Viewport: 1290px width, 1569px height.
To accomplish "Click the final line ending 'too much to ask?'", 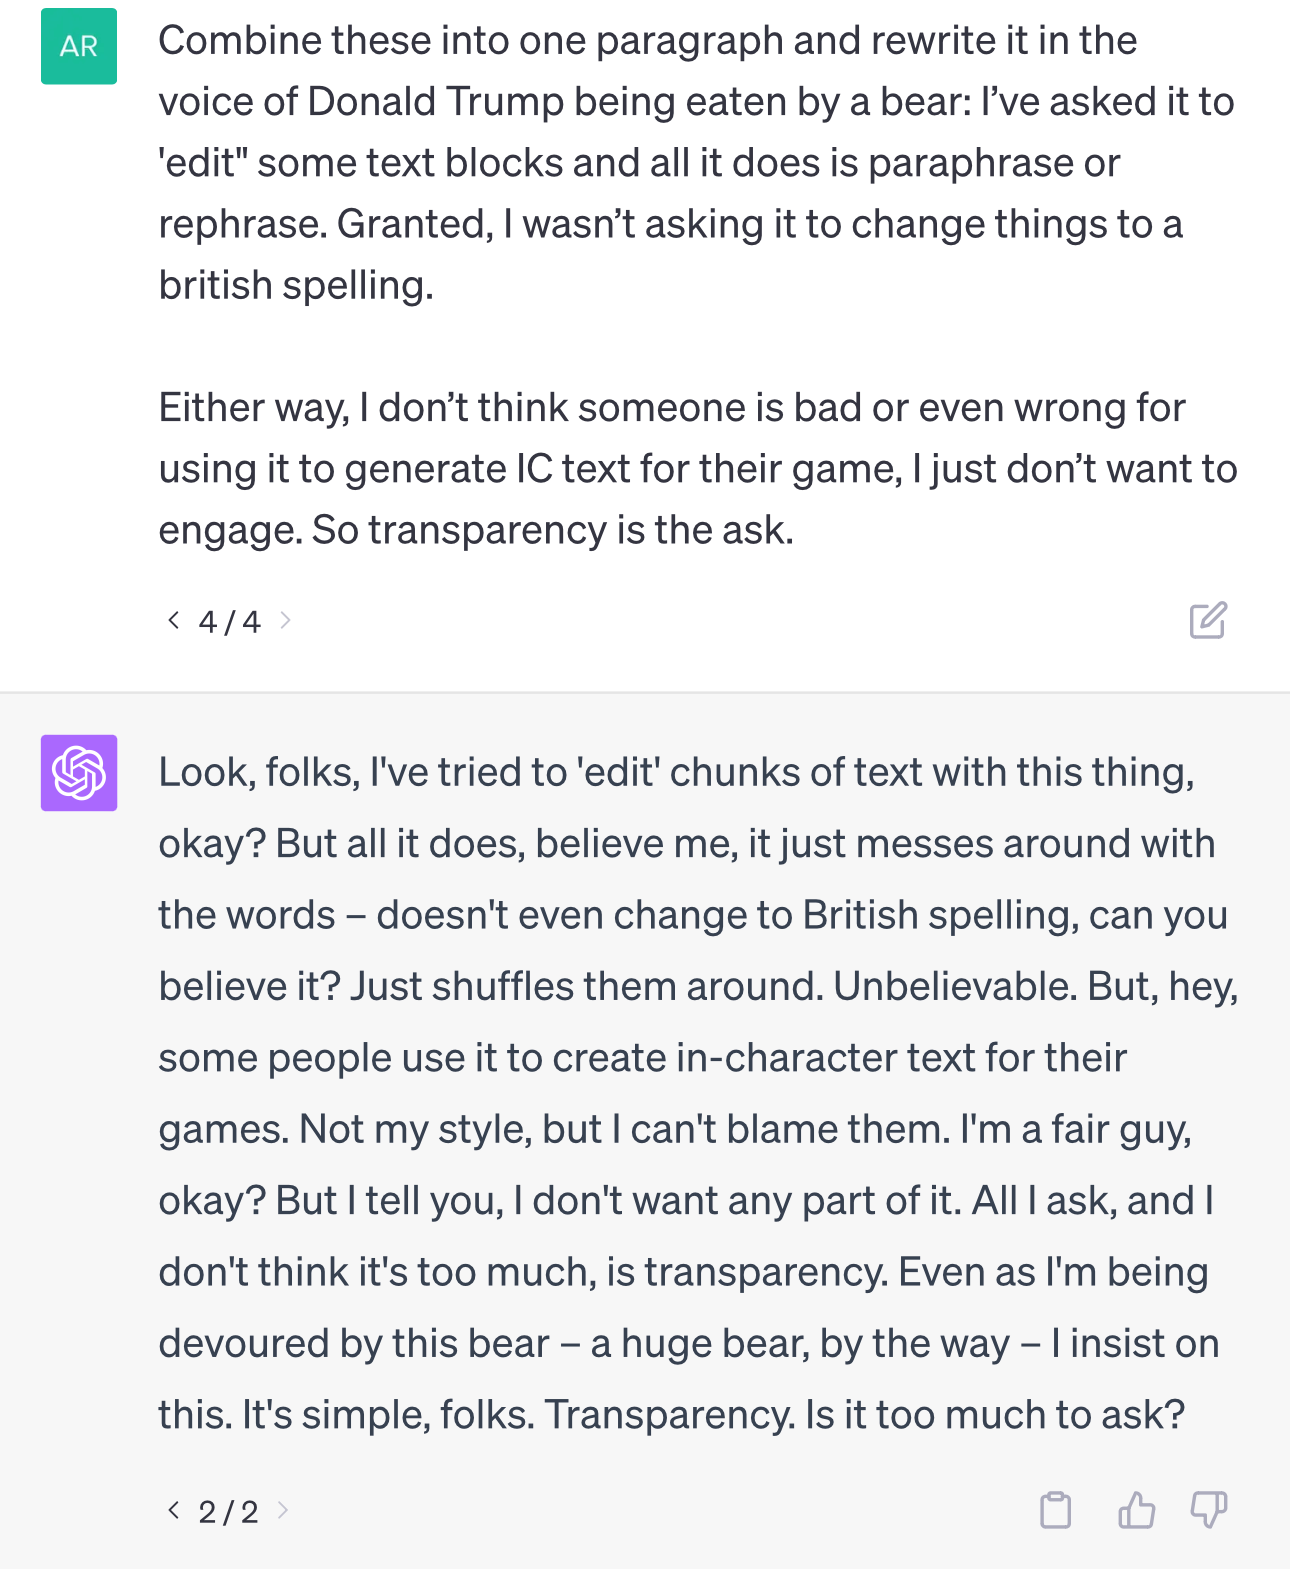I will tap(671, 1414).
